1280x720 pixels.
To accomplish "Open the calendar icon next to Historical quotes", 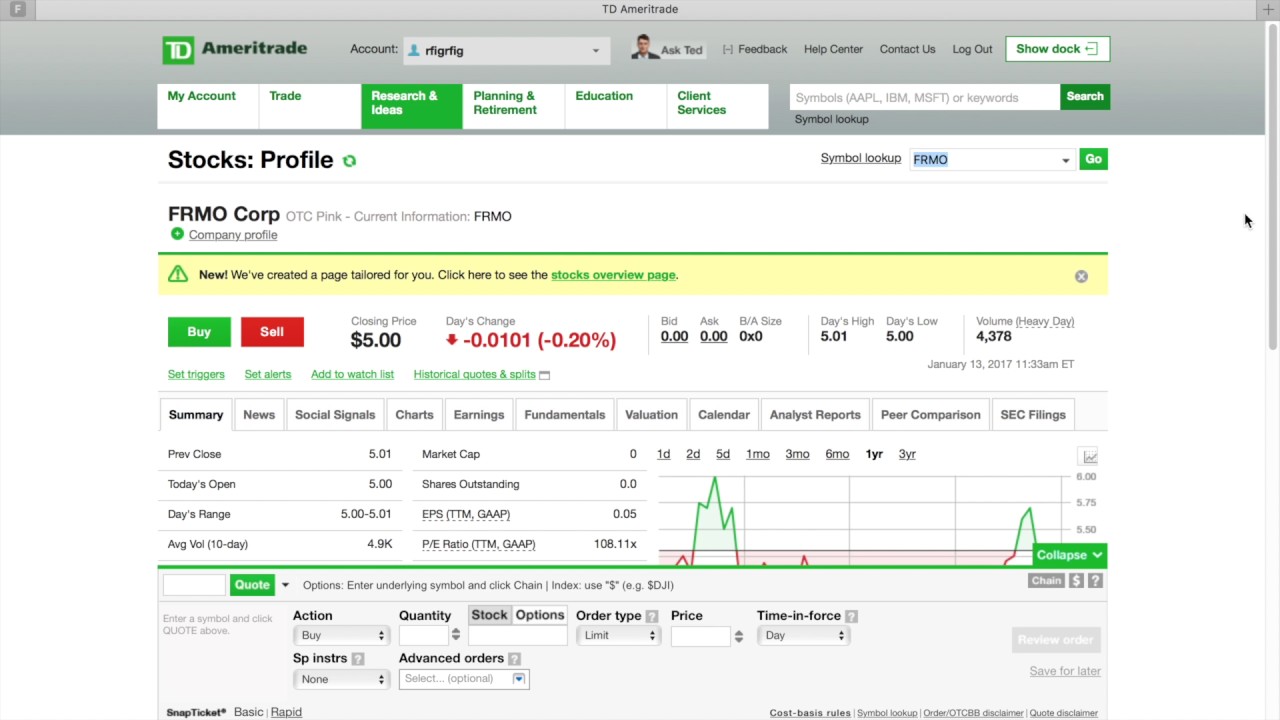I will click(544, 375).
